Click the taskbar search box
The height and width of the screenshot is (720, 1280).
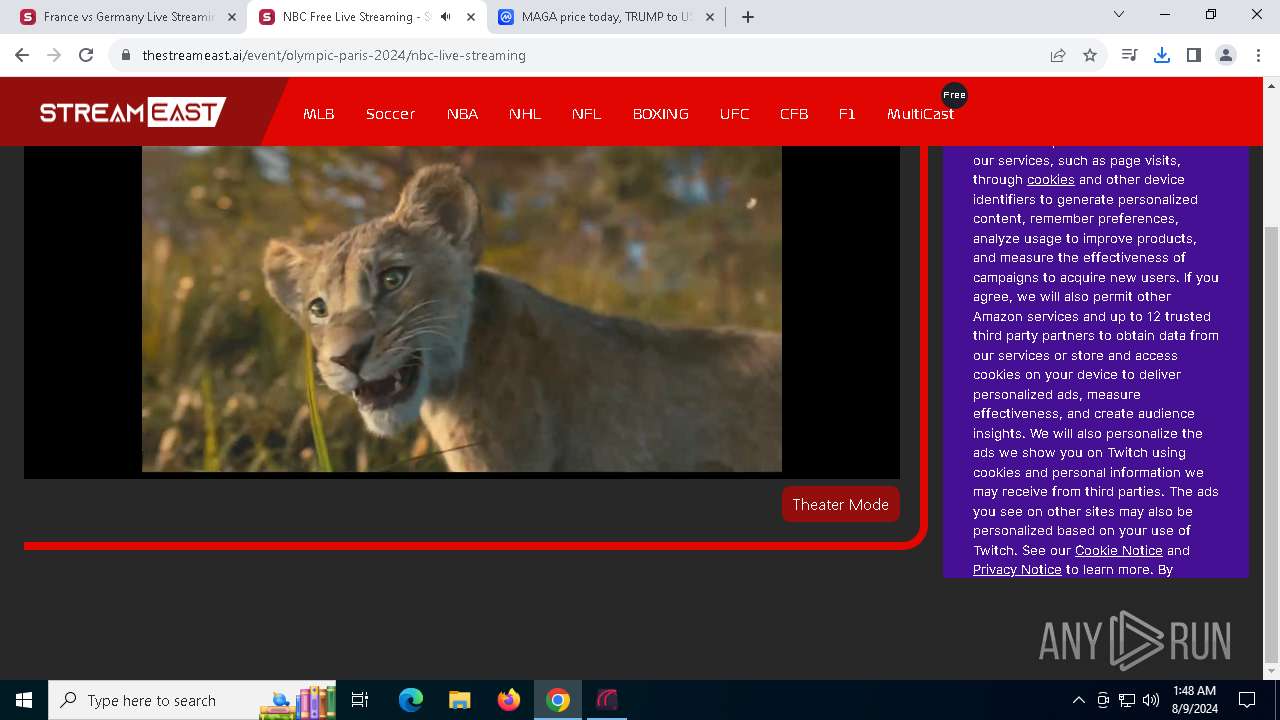[x=192, y=700]
